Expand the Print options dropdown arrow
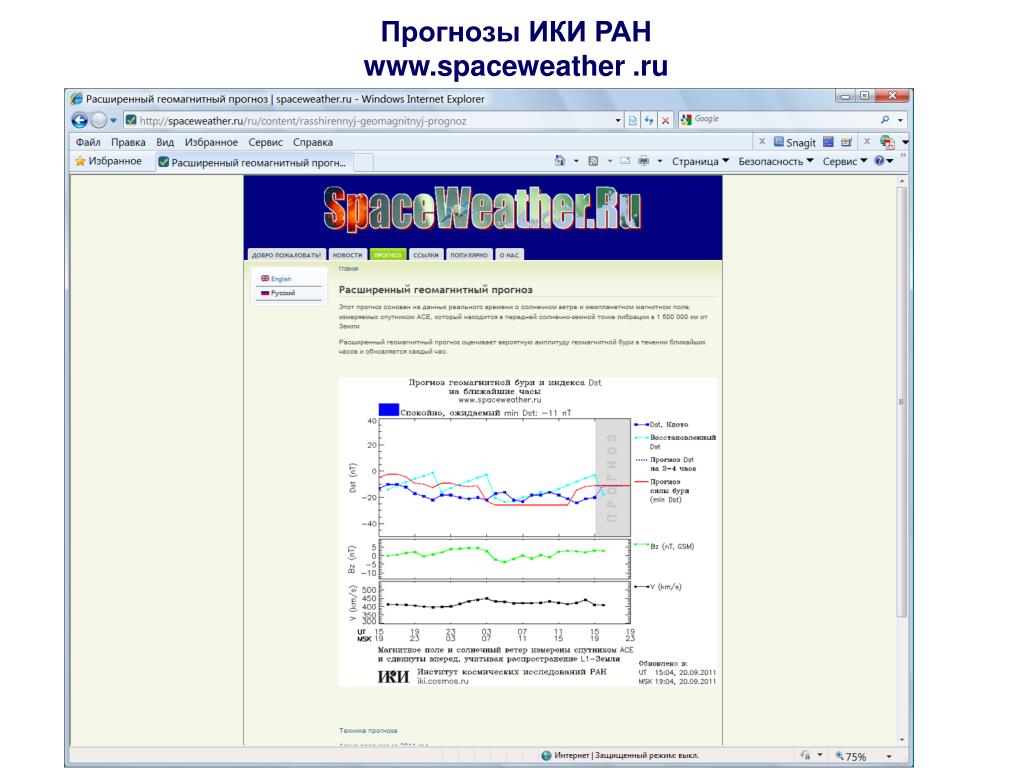 pyautogui.click(x=660, y=161)
